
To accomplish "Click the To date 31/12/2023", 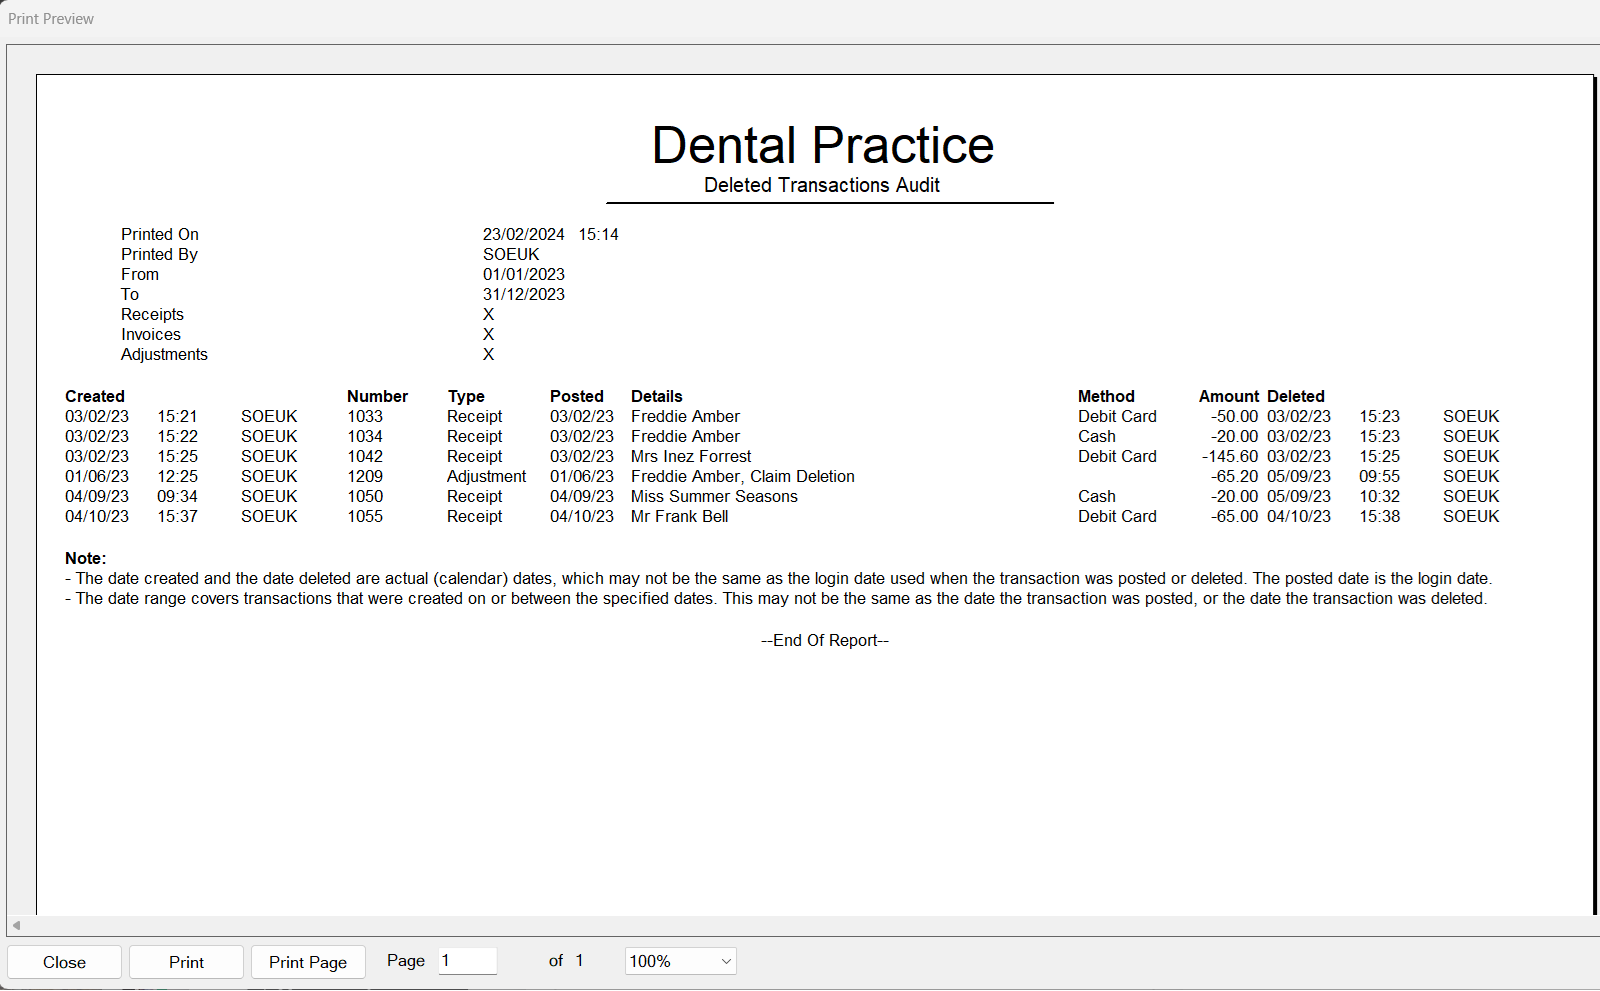I will (524, 294).
